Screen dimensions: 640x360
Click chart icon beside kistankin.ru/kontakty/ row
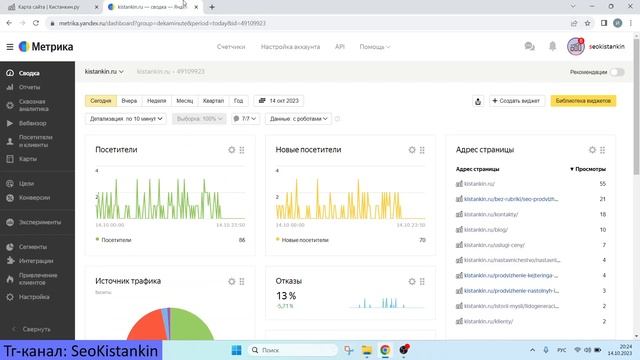pyautogui.click(x=459, y=214)
